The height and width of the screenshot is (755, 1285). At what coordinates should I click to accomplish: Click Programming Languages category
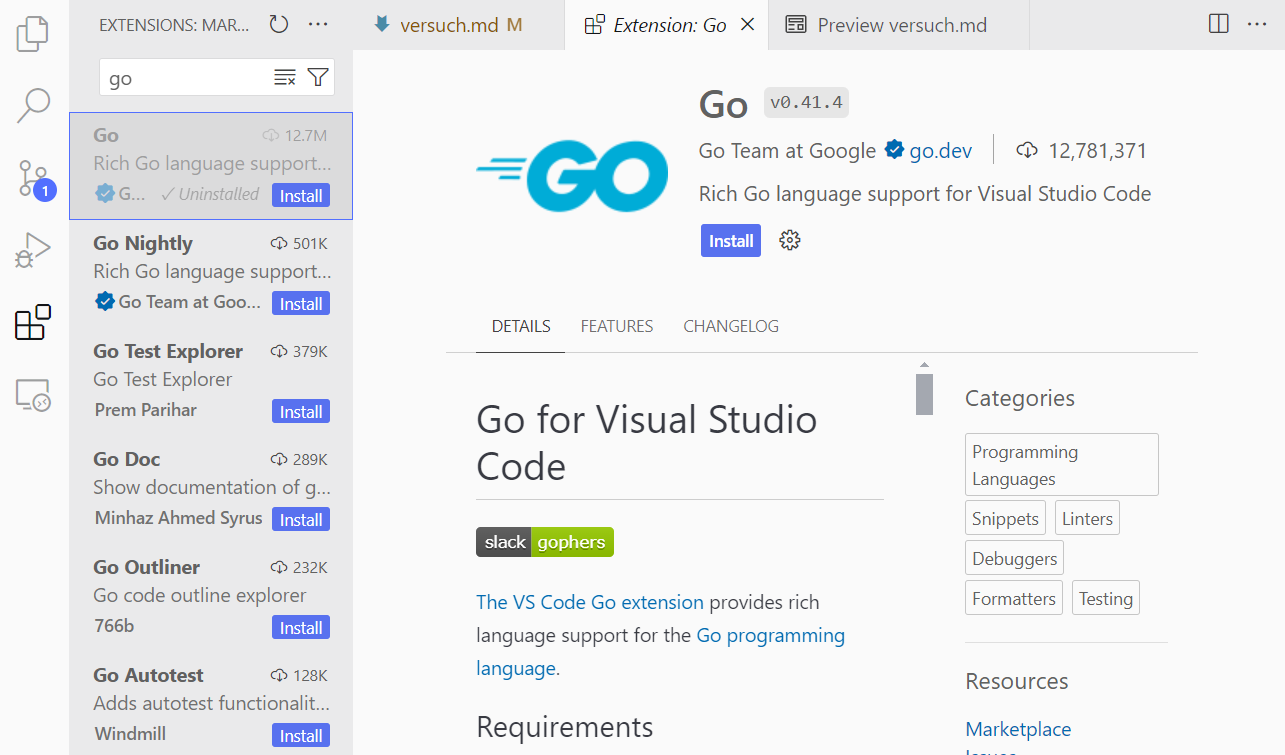pos(1062,465)
